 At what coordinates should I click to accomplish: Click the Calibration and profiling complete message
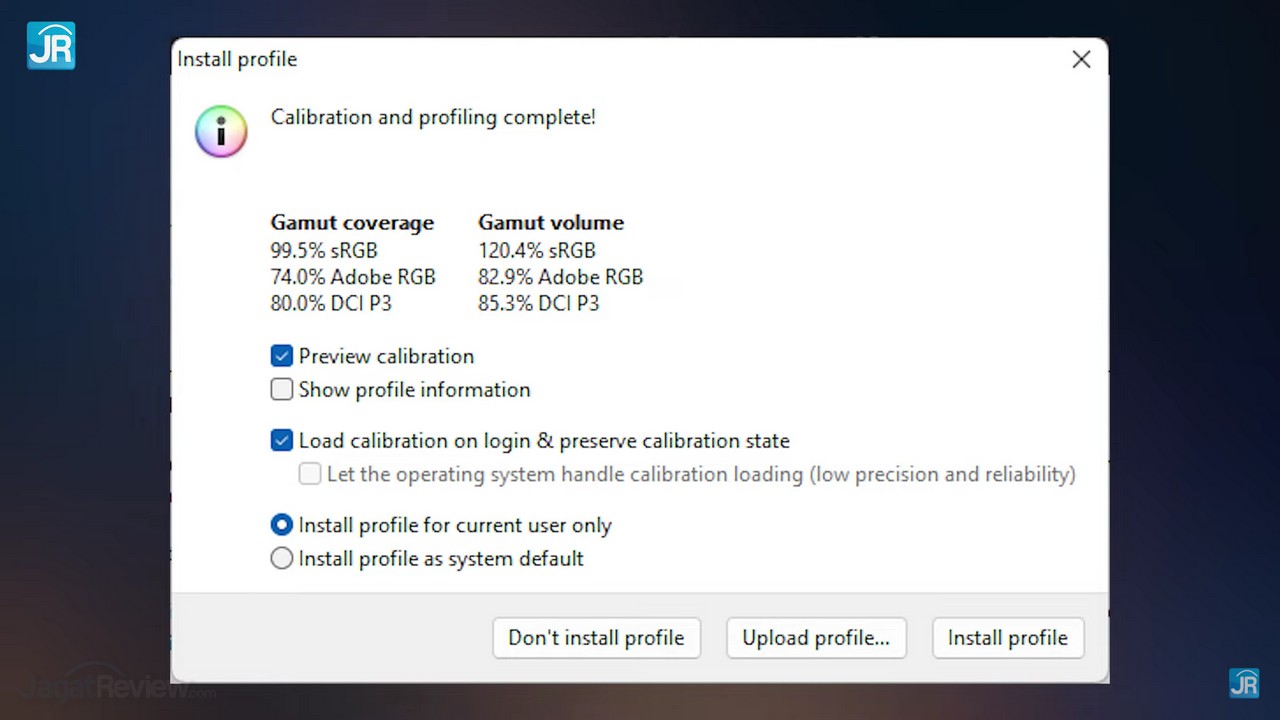click(x=433, y=117)
